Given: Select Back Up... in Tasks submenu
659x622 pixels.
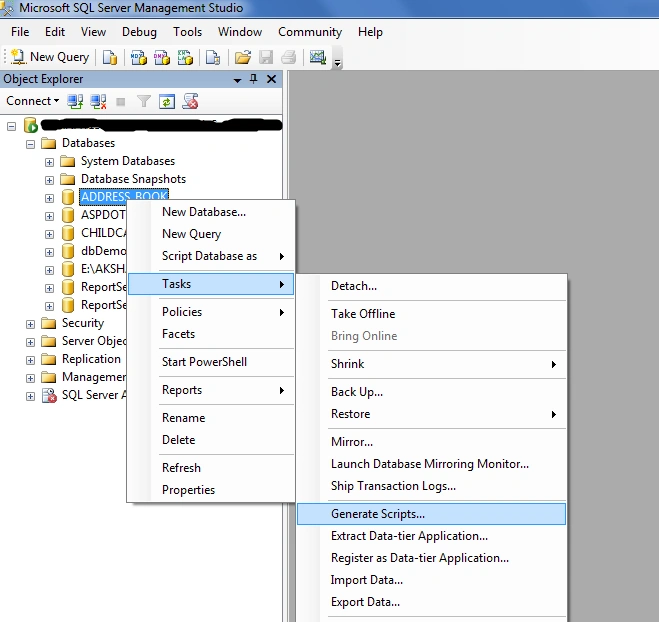Looking at the screenshot, I should pyautogui.click(x=432, y=392).
